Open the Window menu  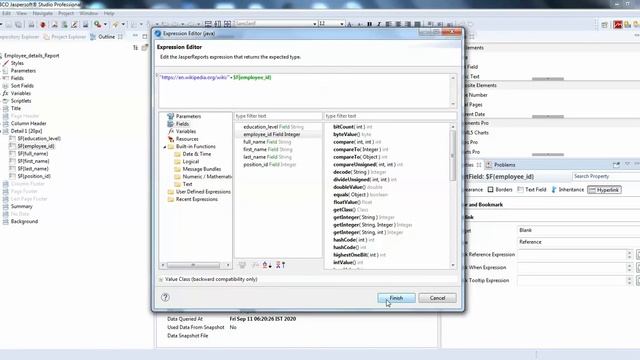(x=89, y=13)
